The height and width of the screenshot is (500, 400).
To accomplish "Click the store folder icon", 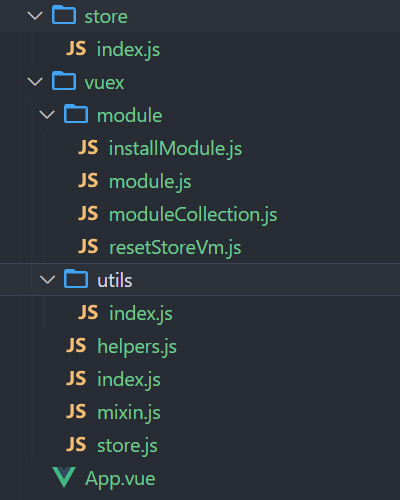I will (x=64, y=15).
